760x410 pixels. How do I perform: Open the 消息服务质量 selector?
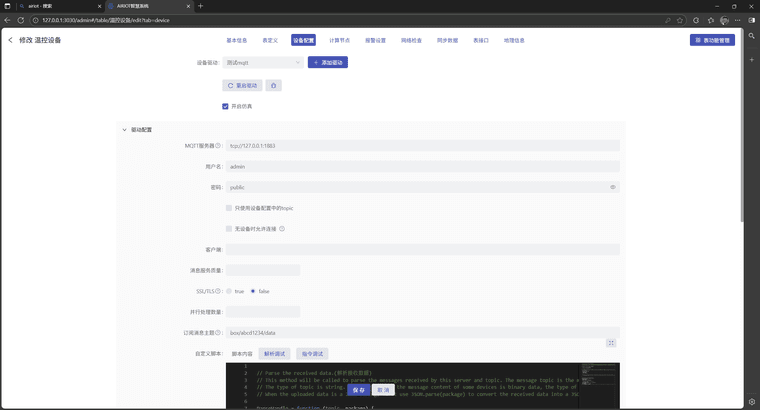[263, 270]
